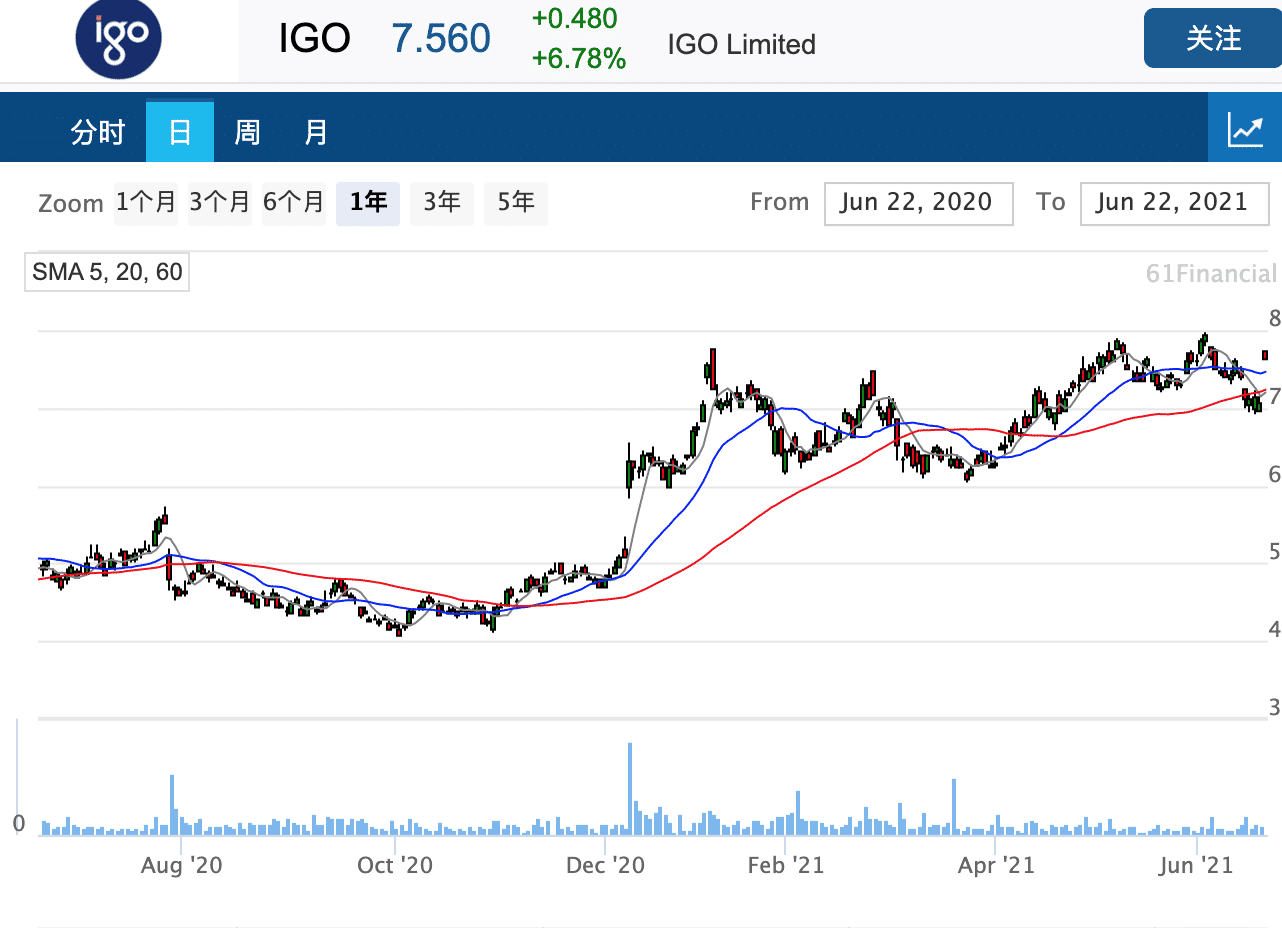Click the Dec '20 axis label
The width and height of the screenshot is (1282, 928).
pyautogui.click(x=607, y=865)
